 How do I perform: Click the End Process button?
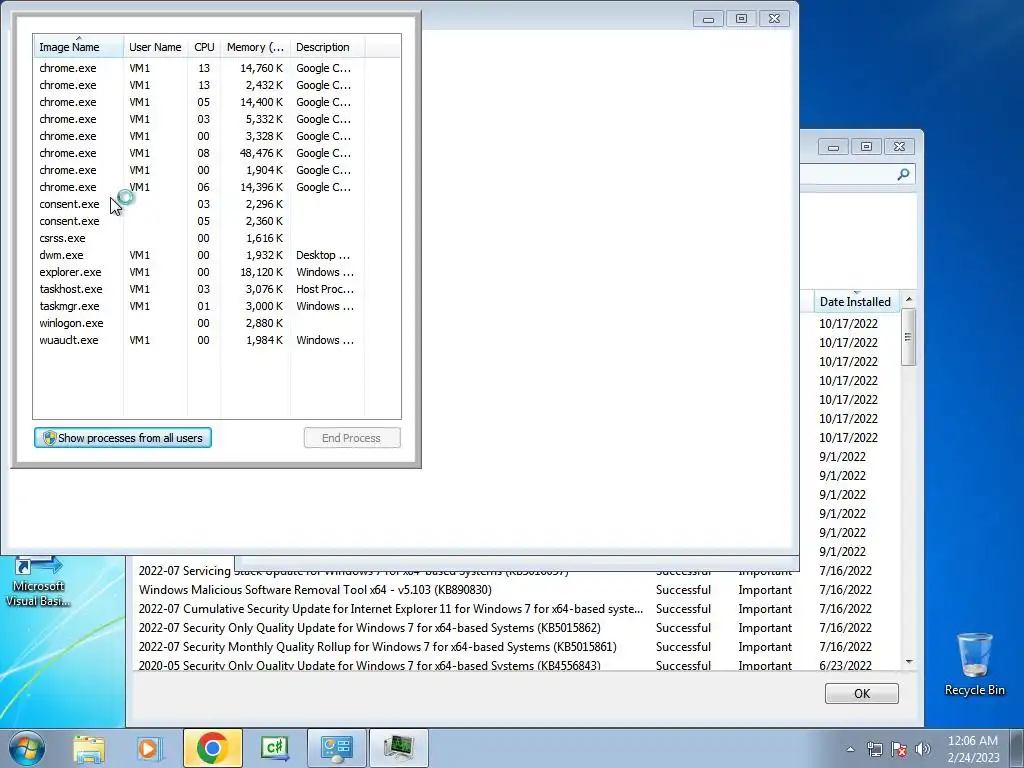(352, 438)
